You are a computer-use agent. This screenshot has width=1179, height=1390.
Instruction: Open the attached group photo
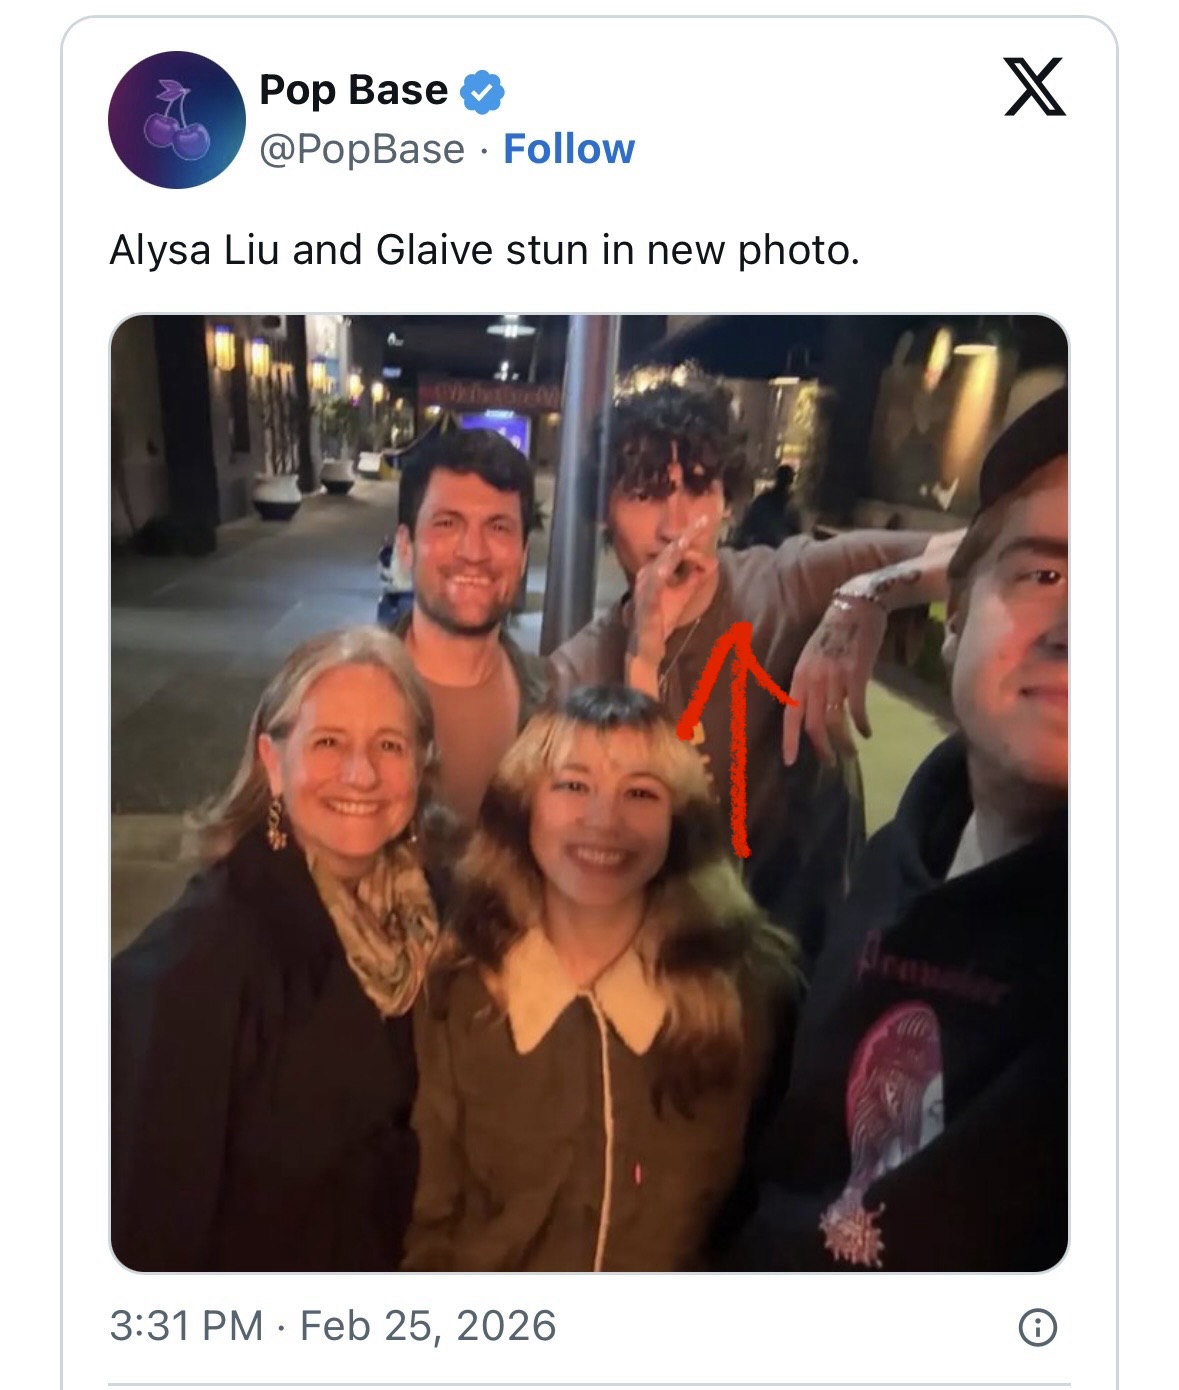coord(589,793)
